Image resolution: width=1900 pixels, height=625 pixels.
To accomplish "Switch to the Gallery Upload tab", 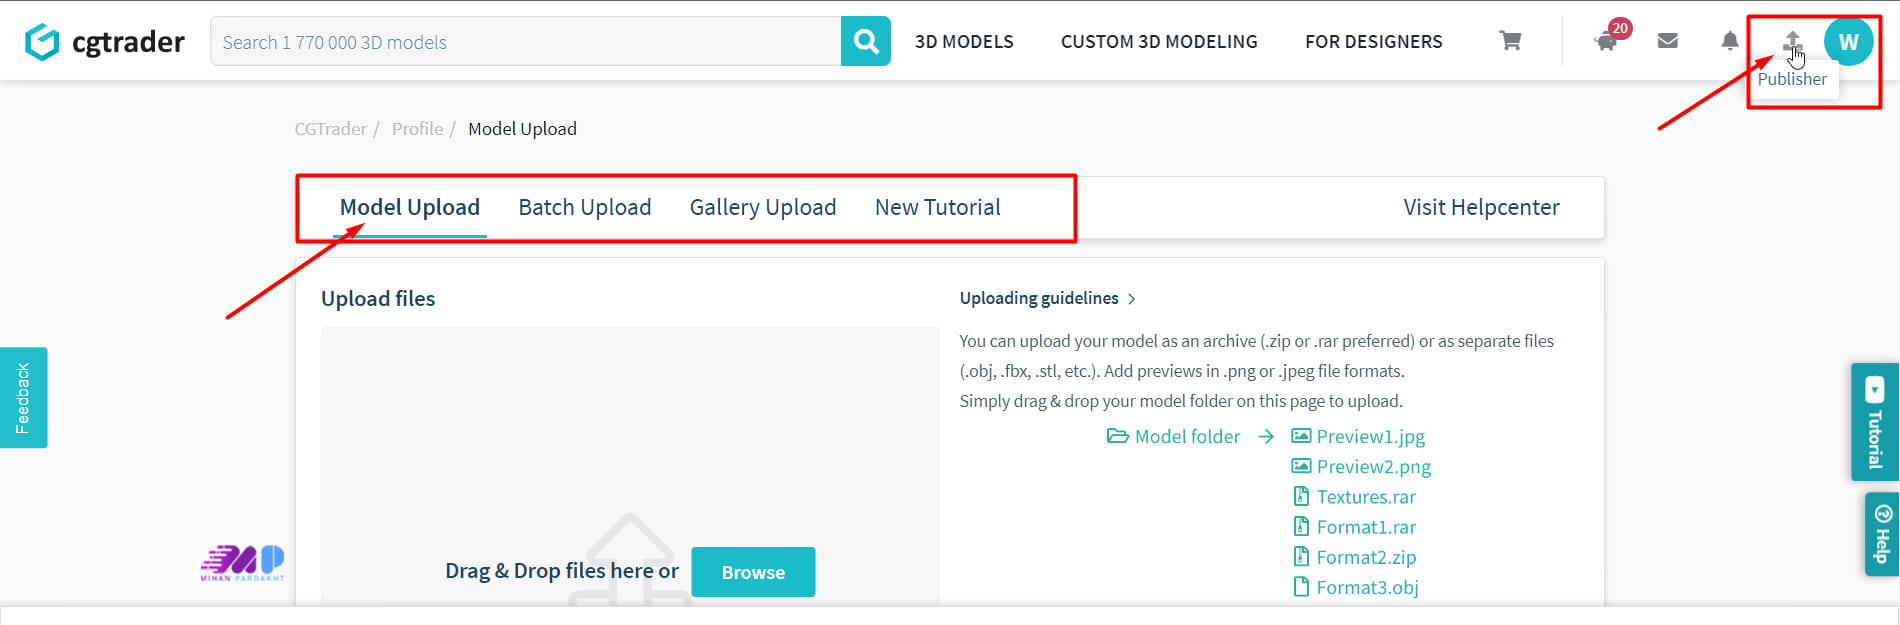I will click(x=762, y=207).
